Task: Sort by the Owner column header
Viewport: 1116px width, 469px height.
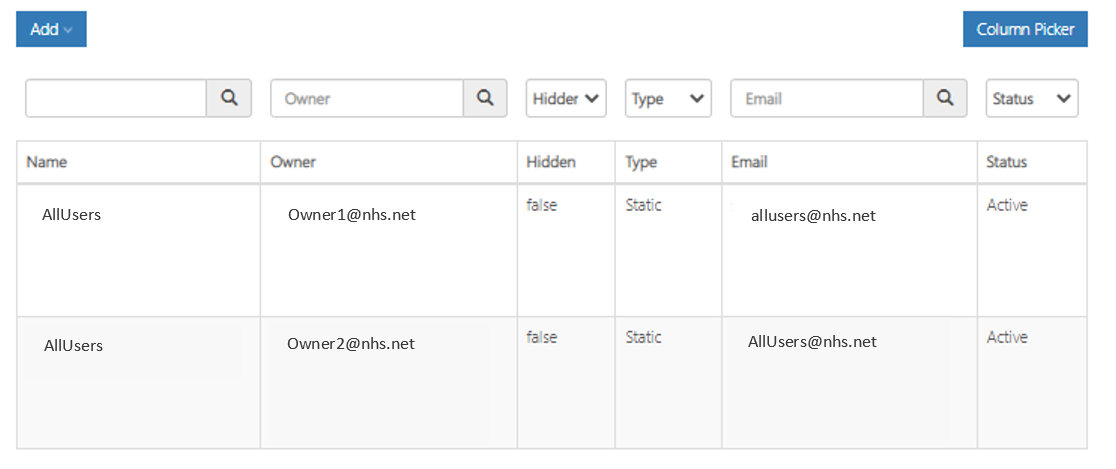Action: [x=293, y=162]
